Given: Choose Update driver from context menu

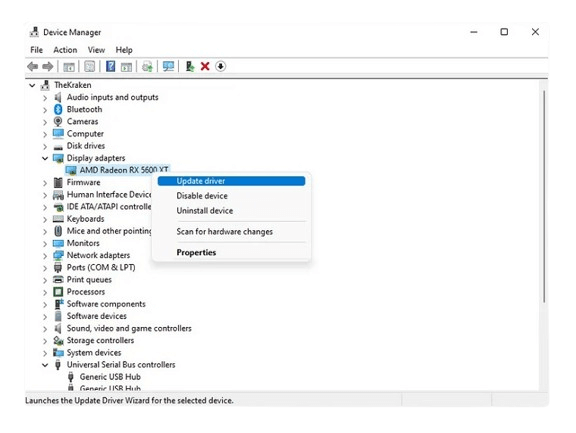Looking at the screenshot, I should pos(231,181).
